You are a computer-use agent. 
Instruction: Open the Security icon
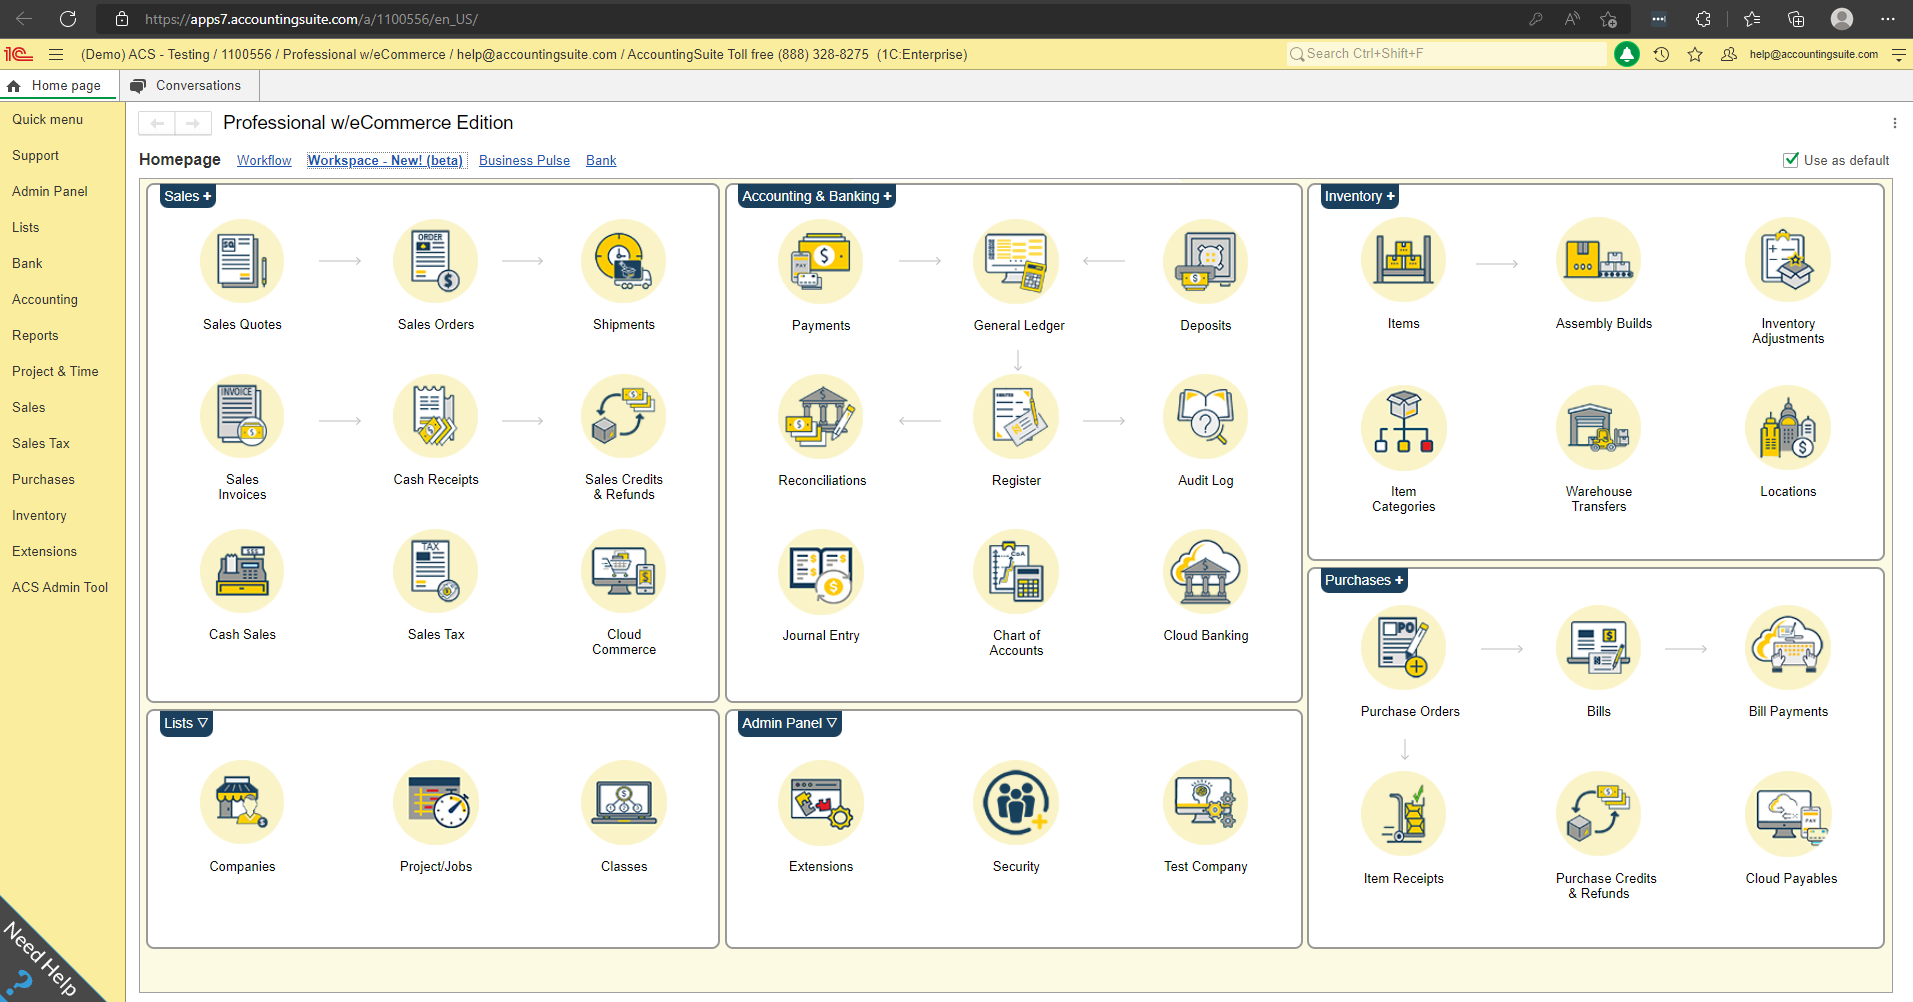click(x=1016, y=802)
